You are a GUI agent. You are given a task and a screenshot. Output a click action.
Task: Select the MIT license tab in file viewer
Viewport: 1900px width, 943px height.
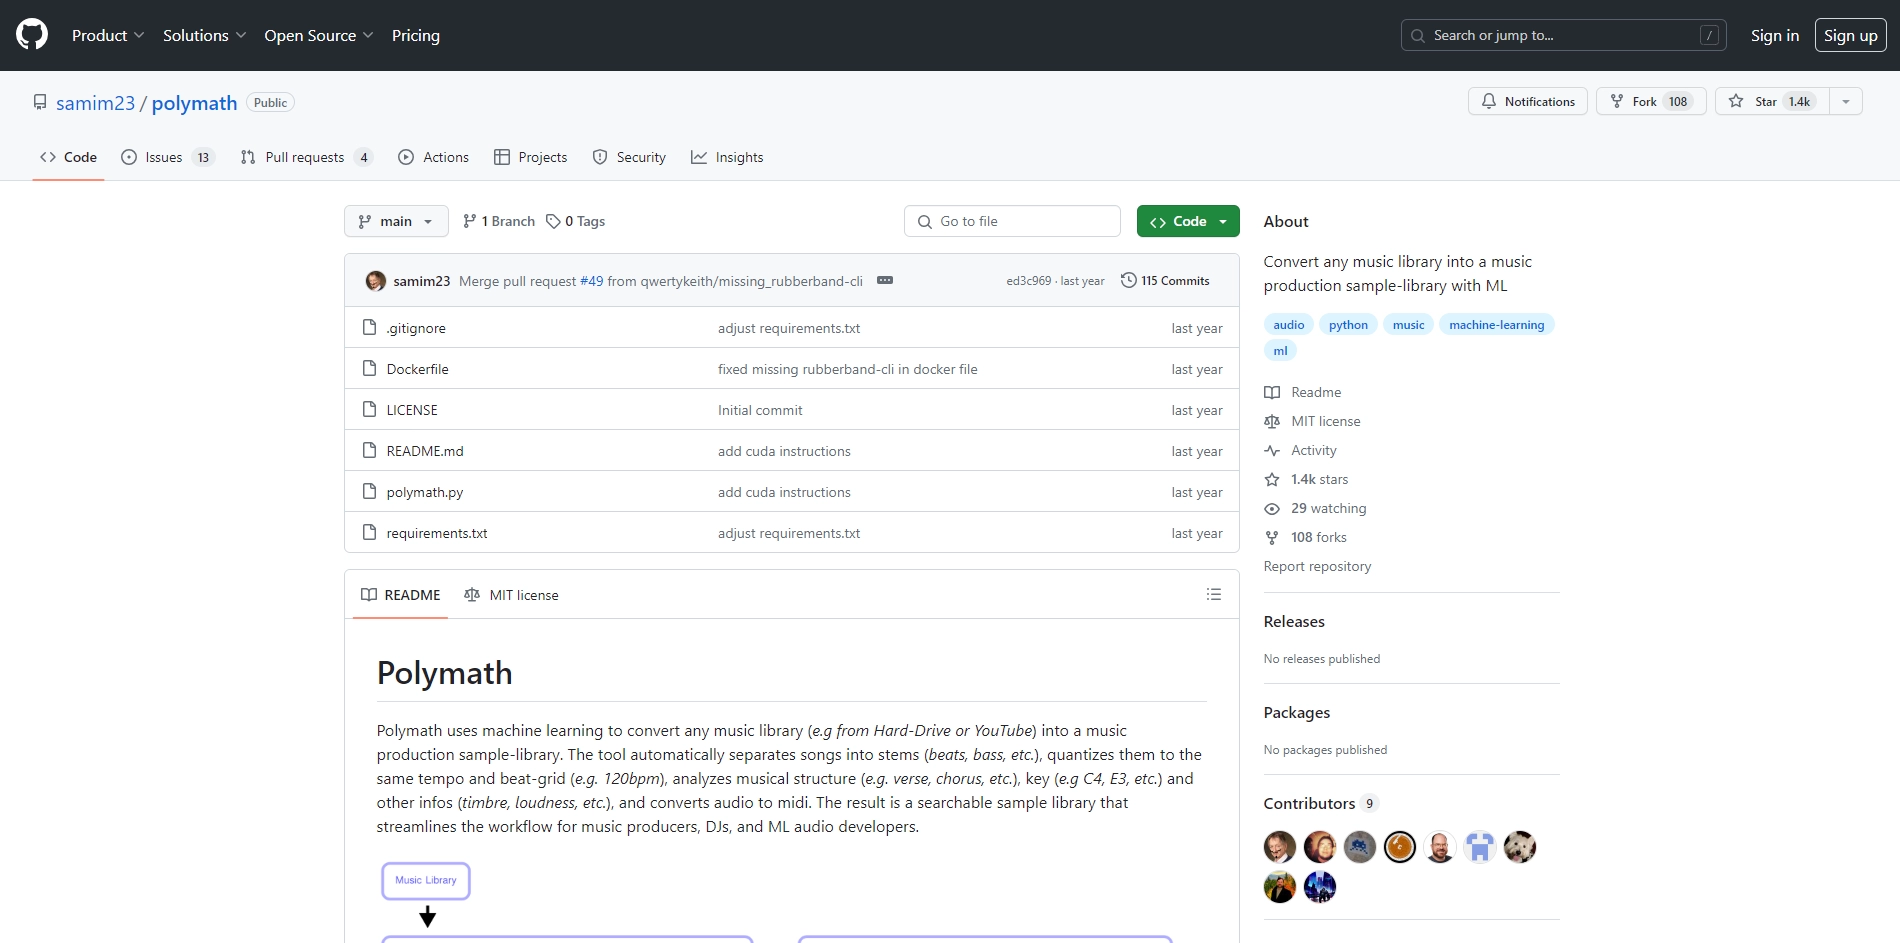511,595
